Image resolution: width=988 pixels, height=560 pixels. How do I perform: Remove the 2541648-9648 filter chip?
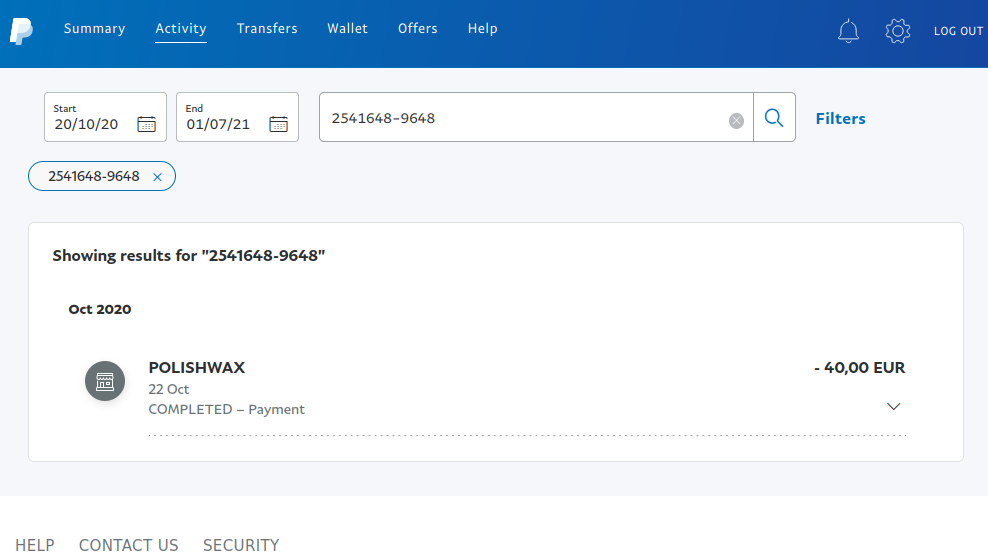tap(158, 177)
